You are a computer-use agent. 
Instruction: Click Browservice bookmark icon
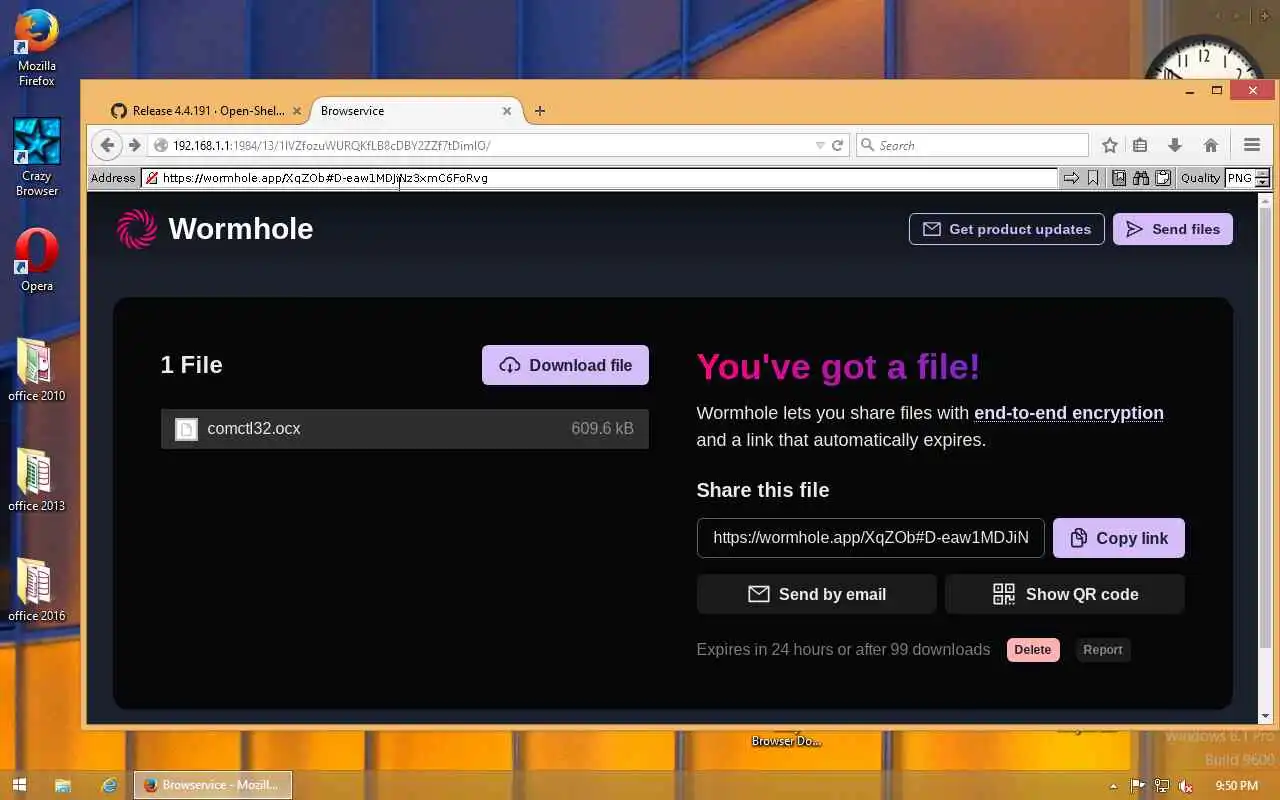click(x=1093, y=178)
